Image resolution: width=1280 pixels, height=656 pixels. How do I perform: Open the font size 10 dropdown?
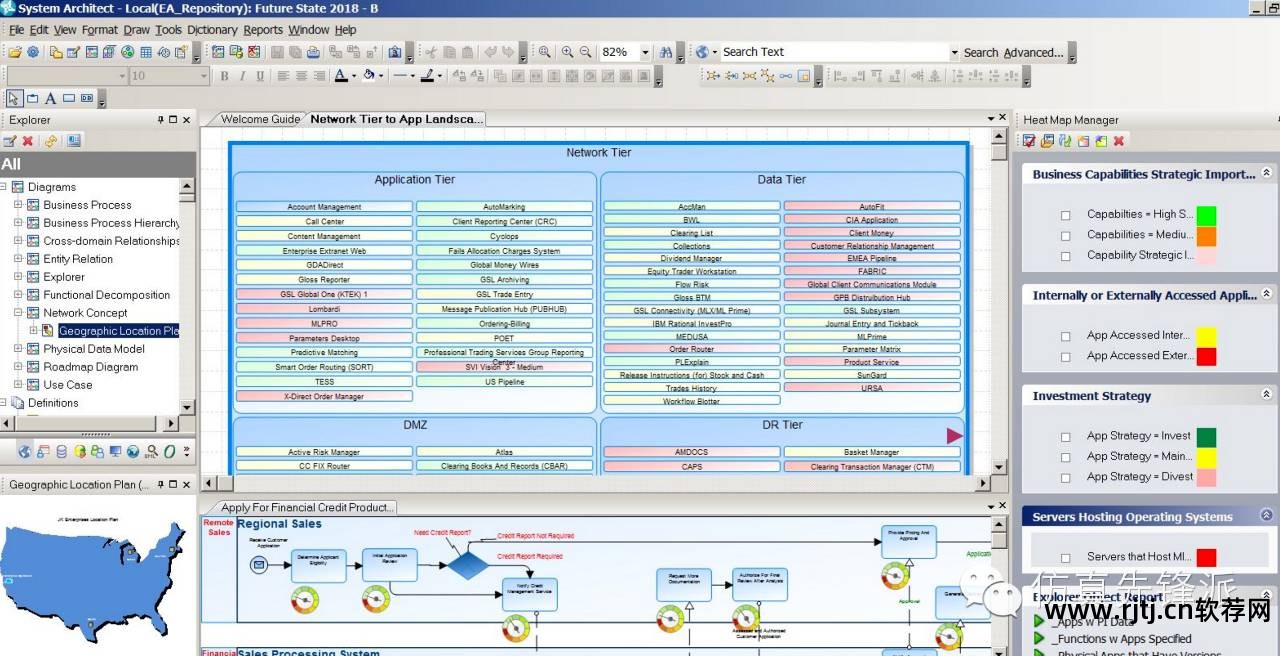click(203, 75)
